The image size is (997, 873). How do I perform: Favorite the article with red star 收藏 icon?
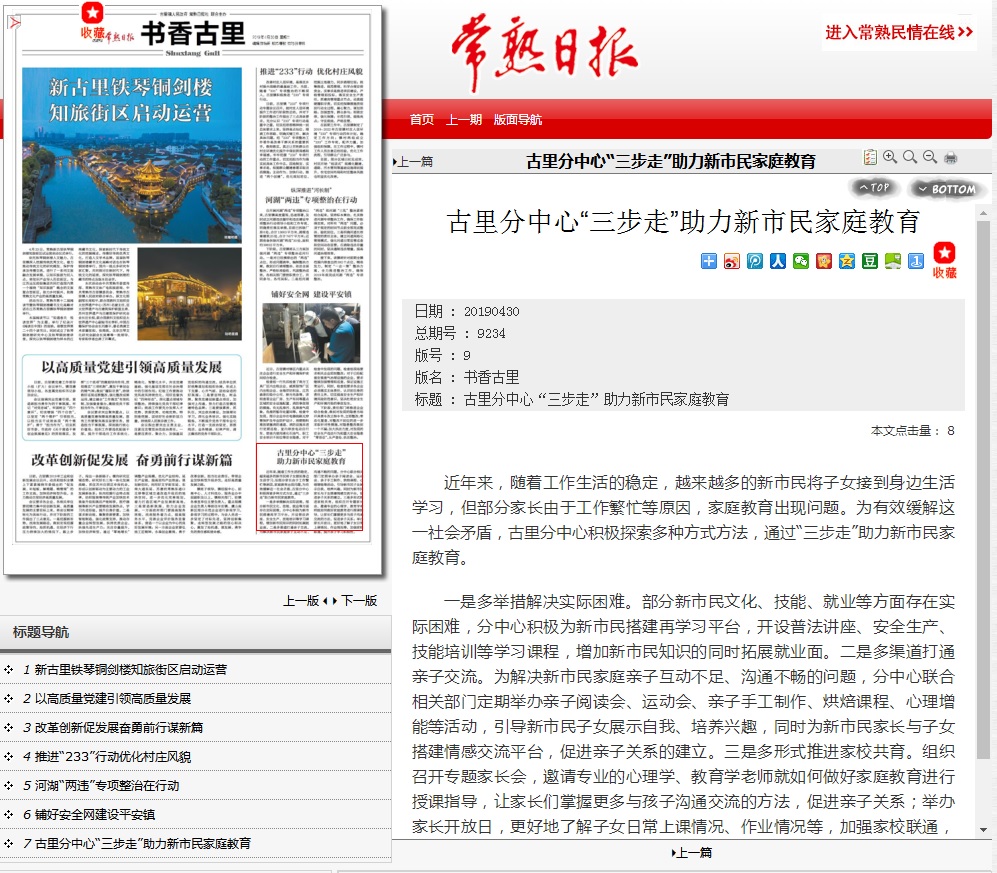click(x=945, y=260)
